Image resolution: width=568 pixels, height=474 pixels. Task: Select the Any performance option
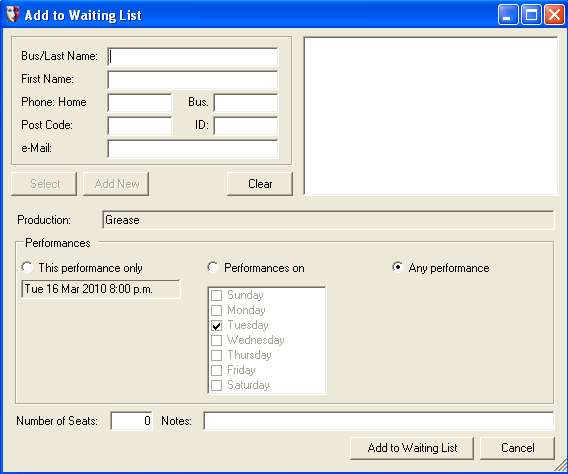[x=398, y=268]
